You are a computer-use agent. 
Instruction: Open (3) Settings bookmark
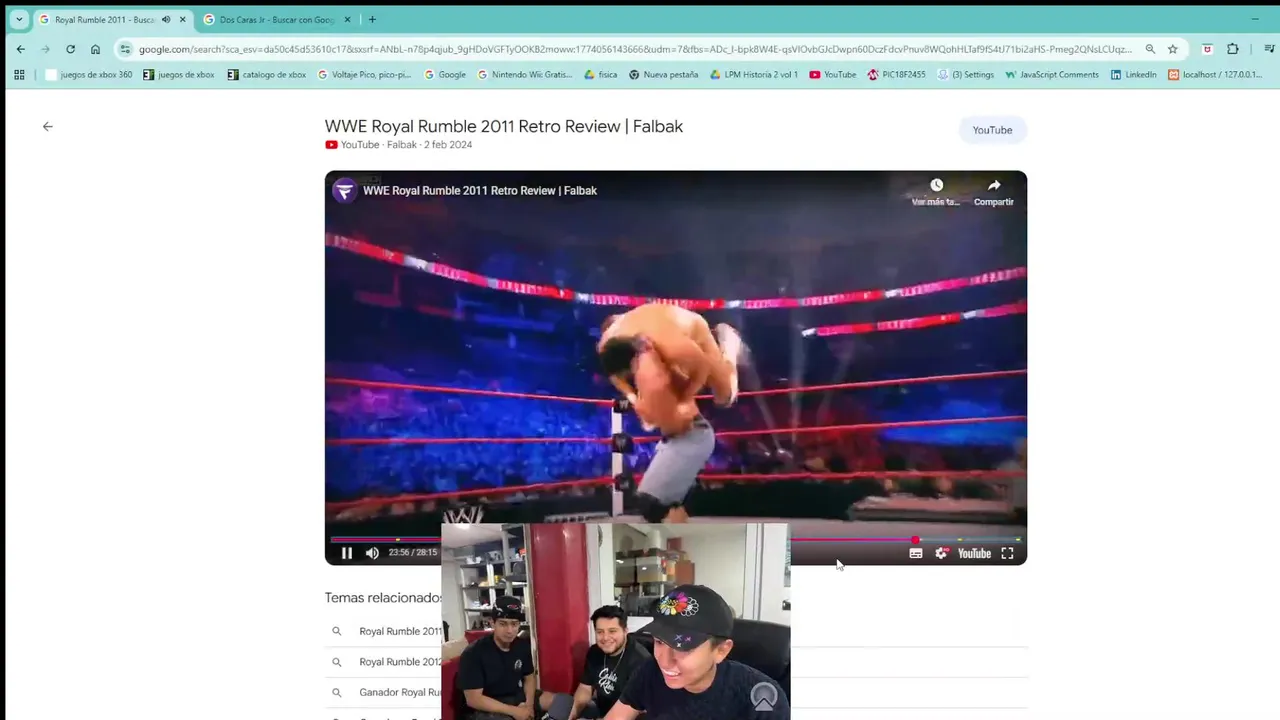966,74
